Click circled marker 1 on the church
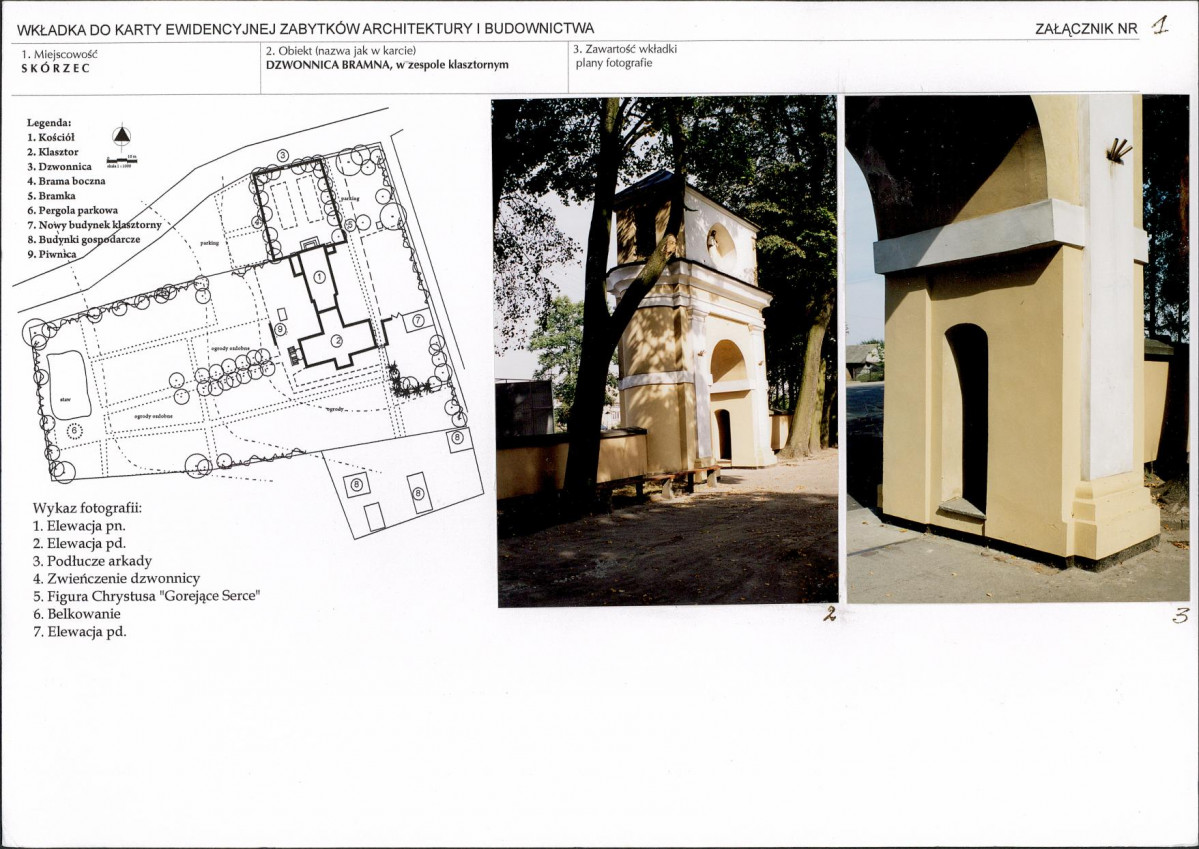 coord(319,276)
